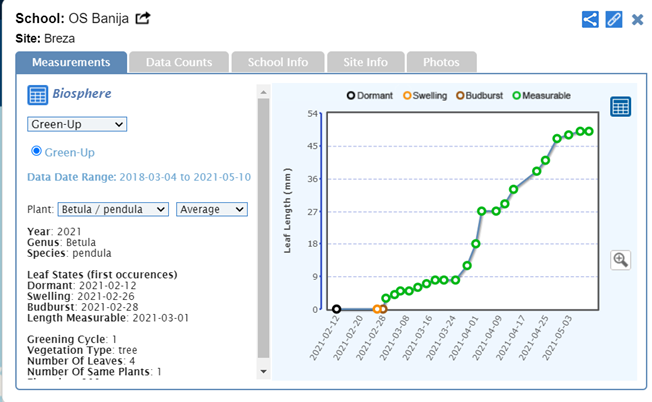
Task: Close the school popup window
Action: 637,19
